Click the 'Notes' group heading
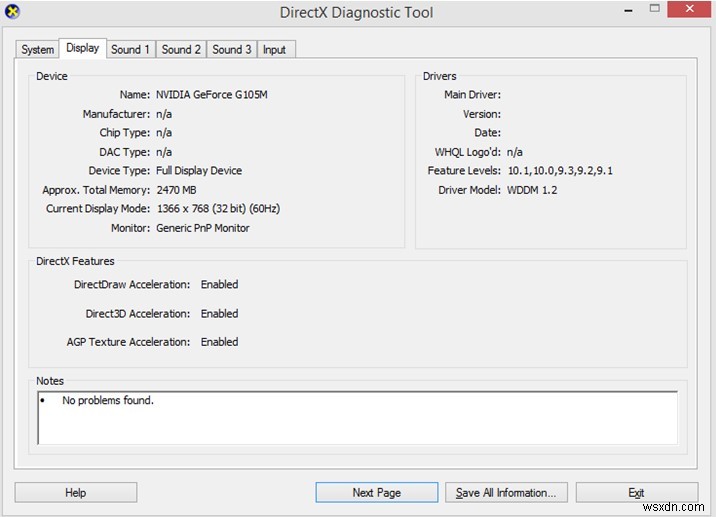 pos(50,381)
